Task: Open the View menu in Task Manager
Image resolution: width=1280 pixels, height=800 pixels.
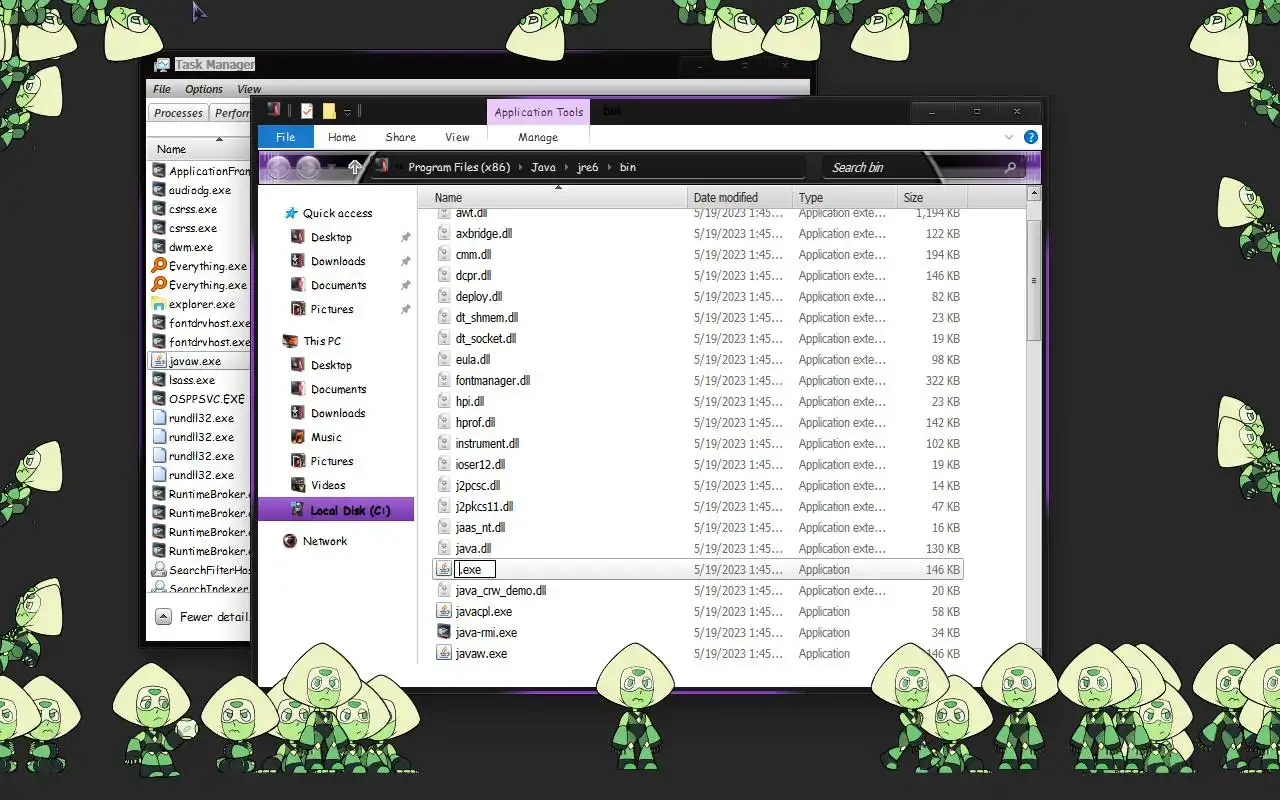Action: click(x=248, y=89)
